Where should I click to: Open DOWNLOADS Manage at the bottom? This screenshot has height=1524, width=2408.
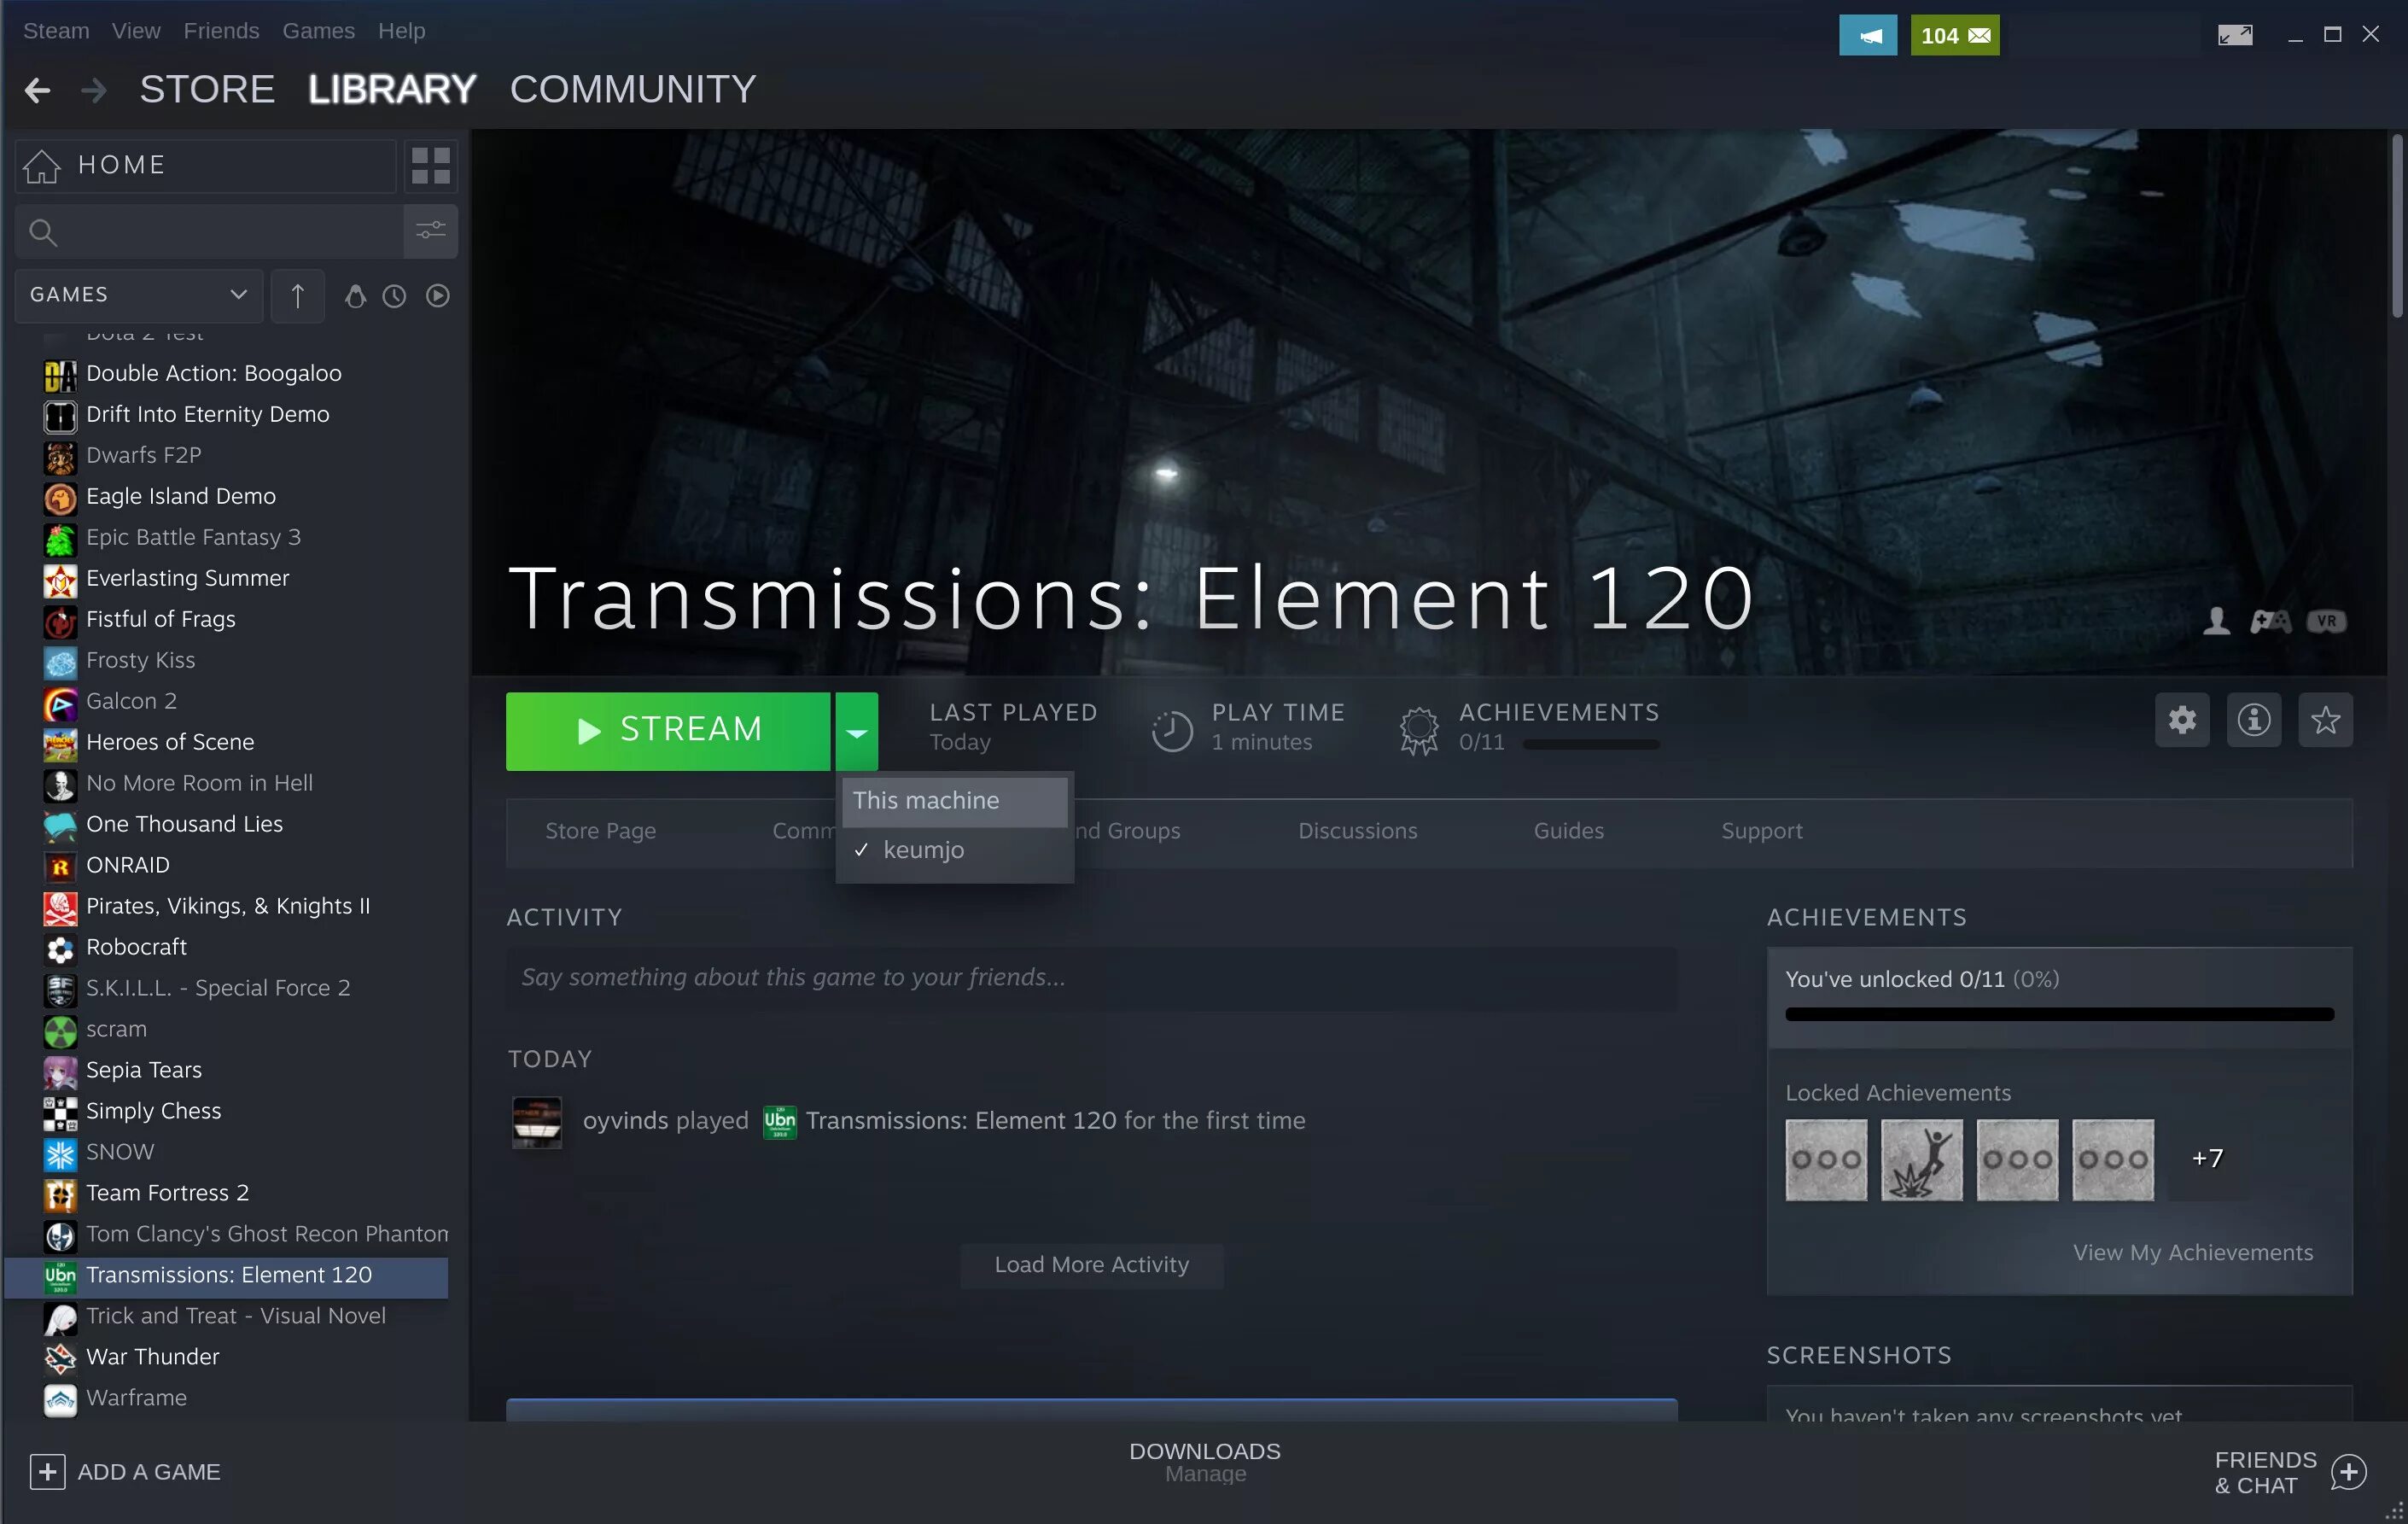[x=1204, y=1462]
